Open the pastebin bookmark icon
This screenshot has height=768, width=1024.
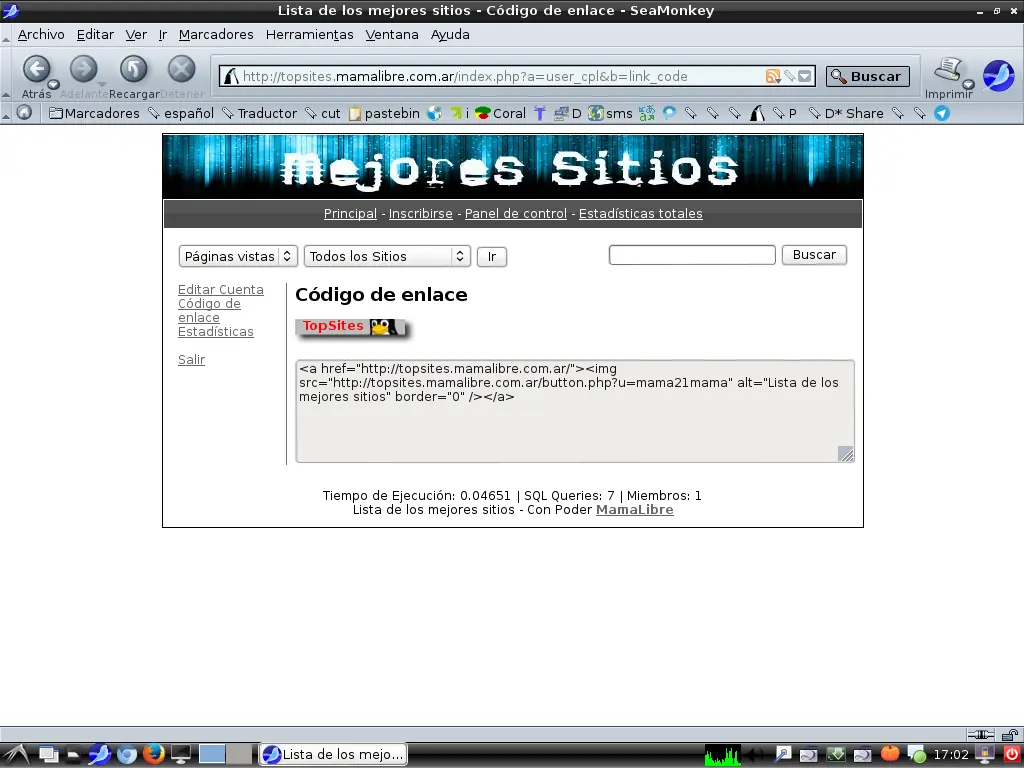pyautogui.click(x=353, y=113)
